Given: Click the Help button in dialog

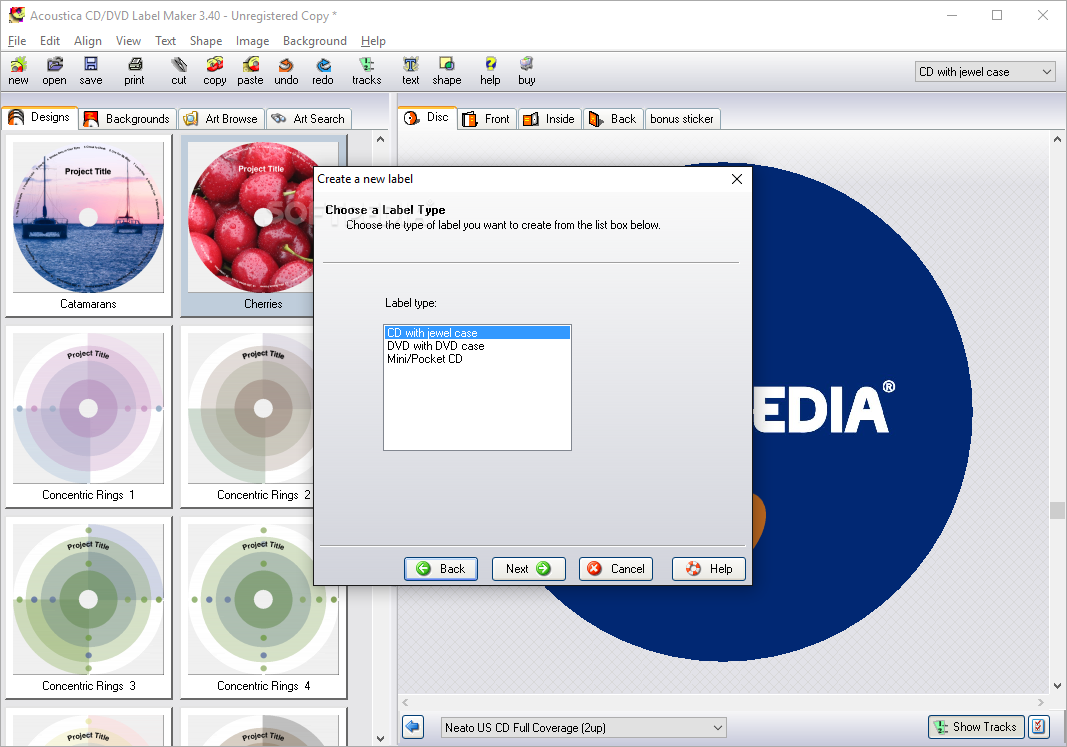Looking at the screenshot, I should point(708,569).
